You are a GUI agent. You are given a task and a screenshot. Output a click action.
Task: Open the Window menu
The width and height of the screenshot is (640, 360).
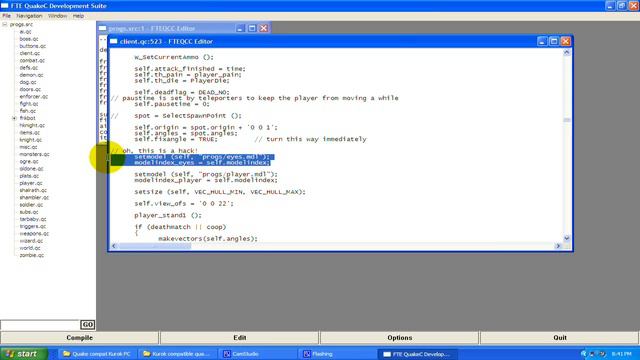point(57,16)
